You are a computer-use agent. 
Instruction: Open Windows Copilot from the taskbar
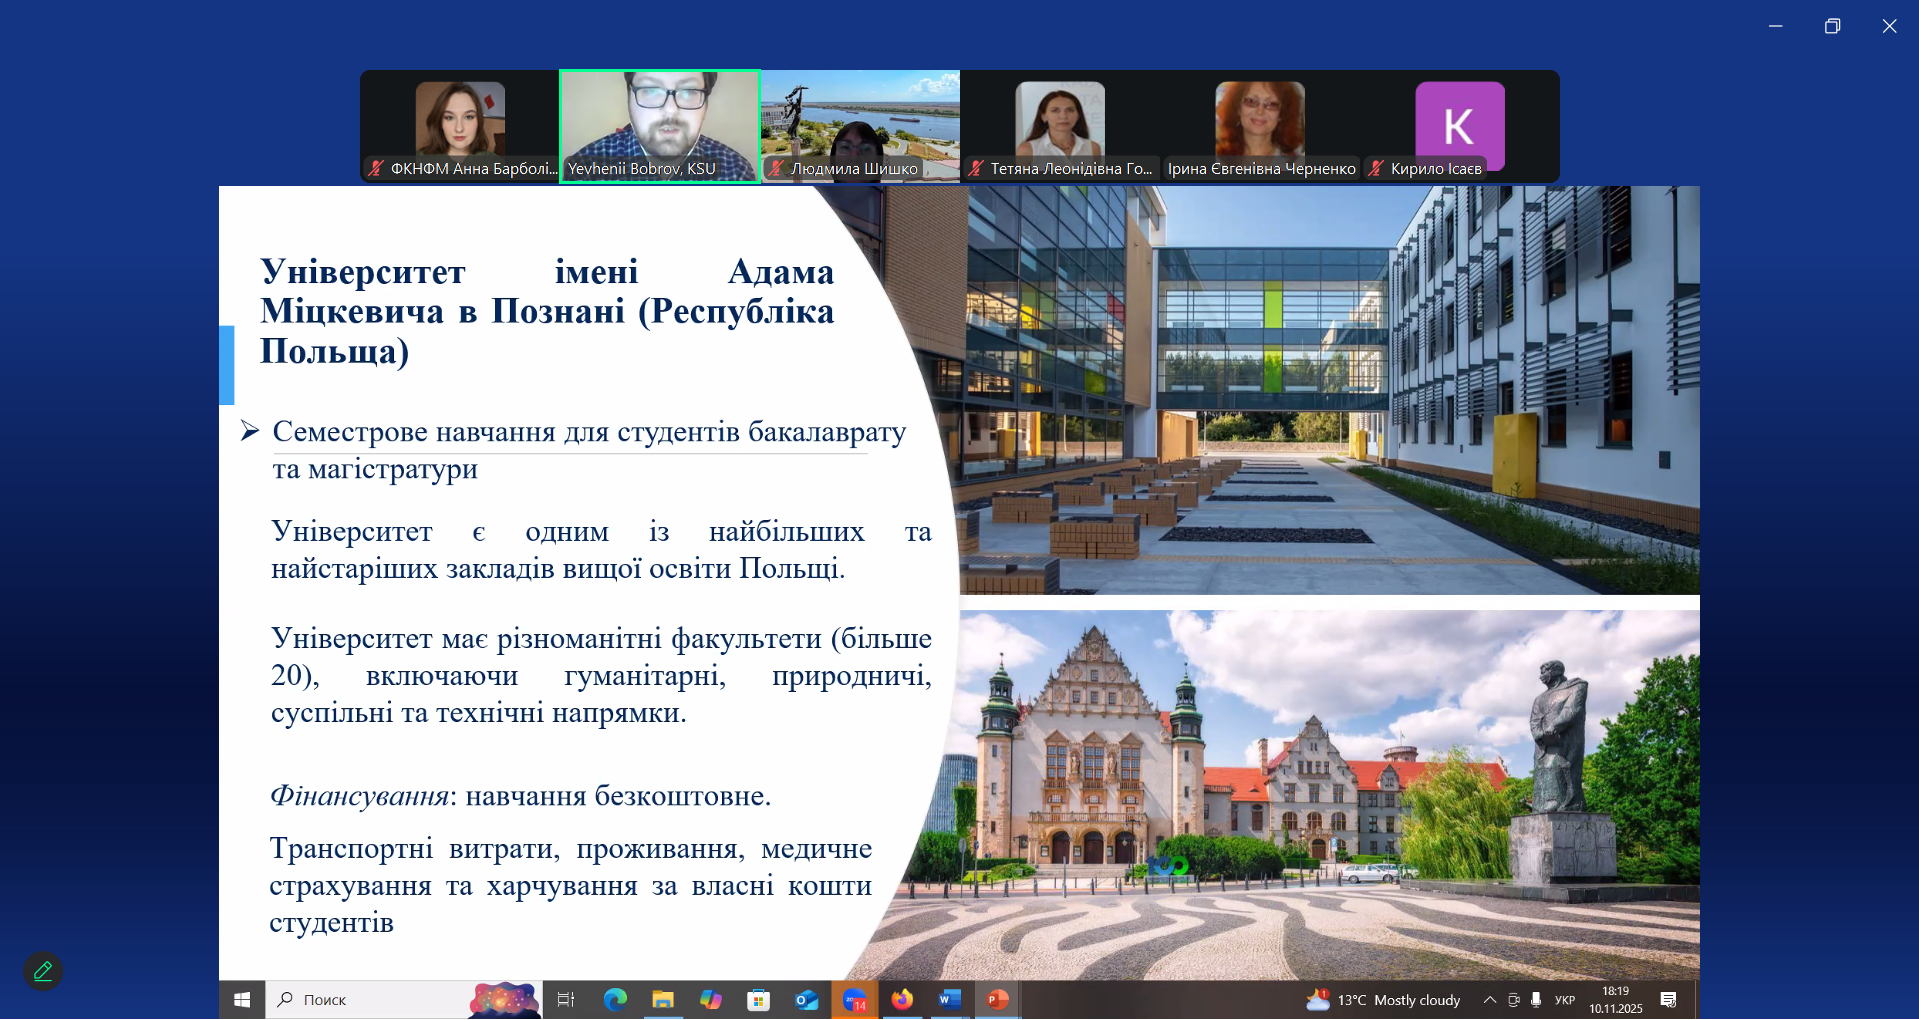[x=711, y=999]
